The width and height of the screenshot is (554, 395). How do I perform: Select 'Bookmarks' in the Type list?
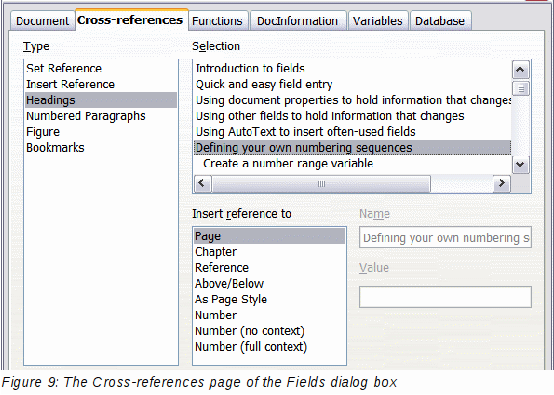[x=101, y=148]
